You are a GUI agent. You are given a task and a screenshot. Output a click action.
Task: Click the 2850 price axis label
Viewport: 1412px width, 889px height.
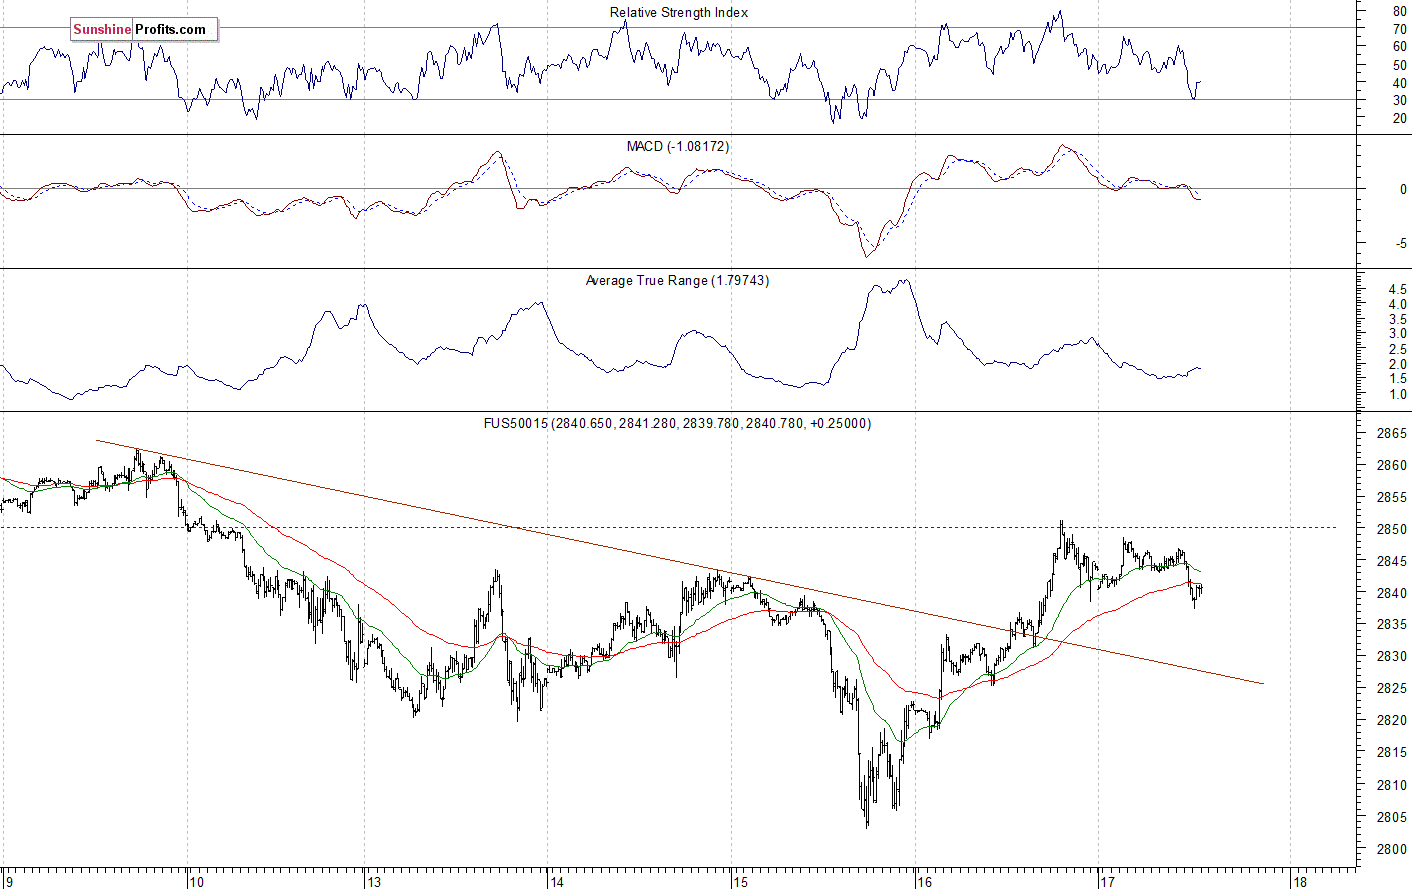point(1394,529)
